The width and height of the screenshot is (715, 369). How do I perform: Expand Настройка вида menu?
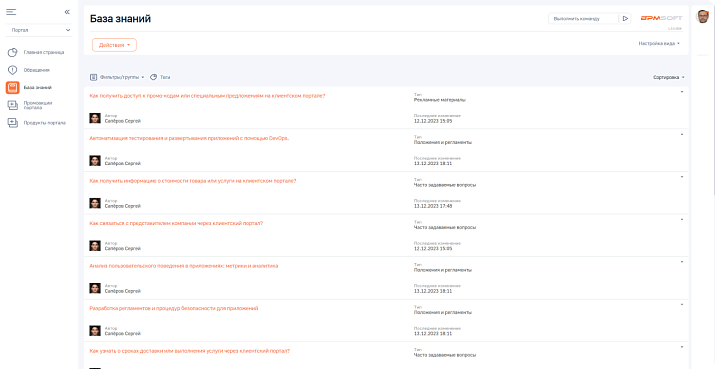coord(659,44)
